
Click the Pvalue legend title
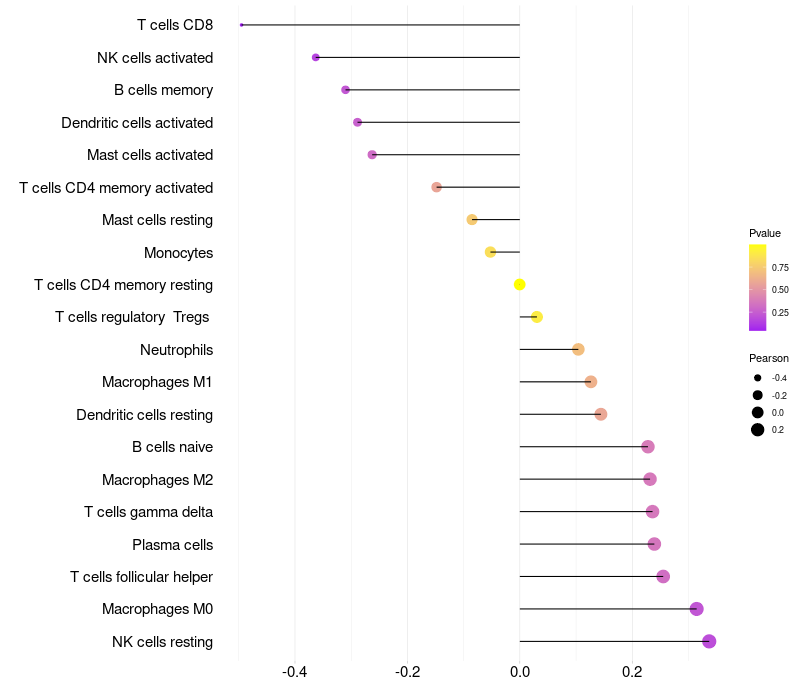pyautogui.click(x=765, y=233)
